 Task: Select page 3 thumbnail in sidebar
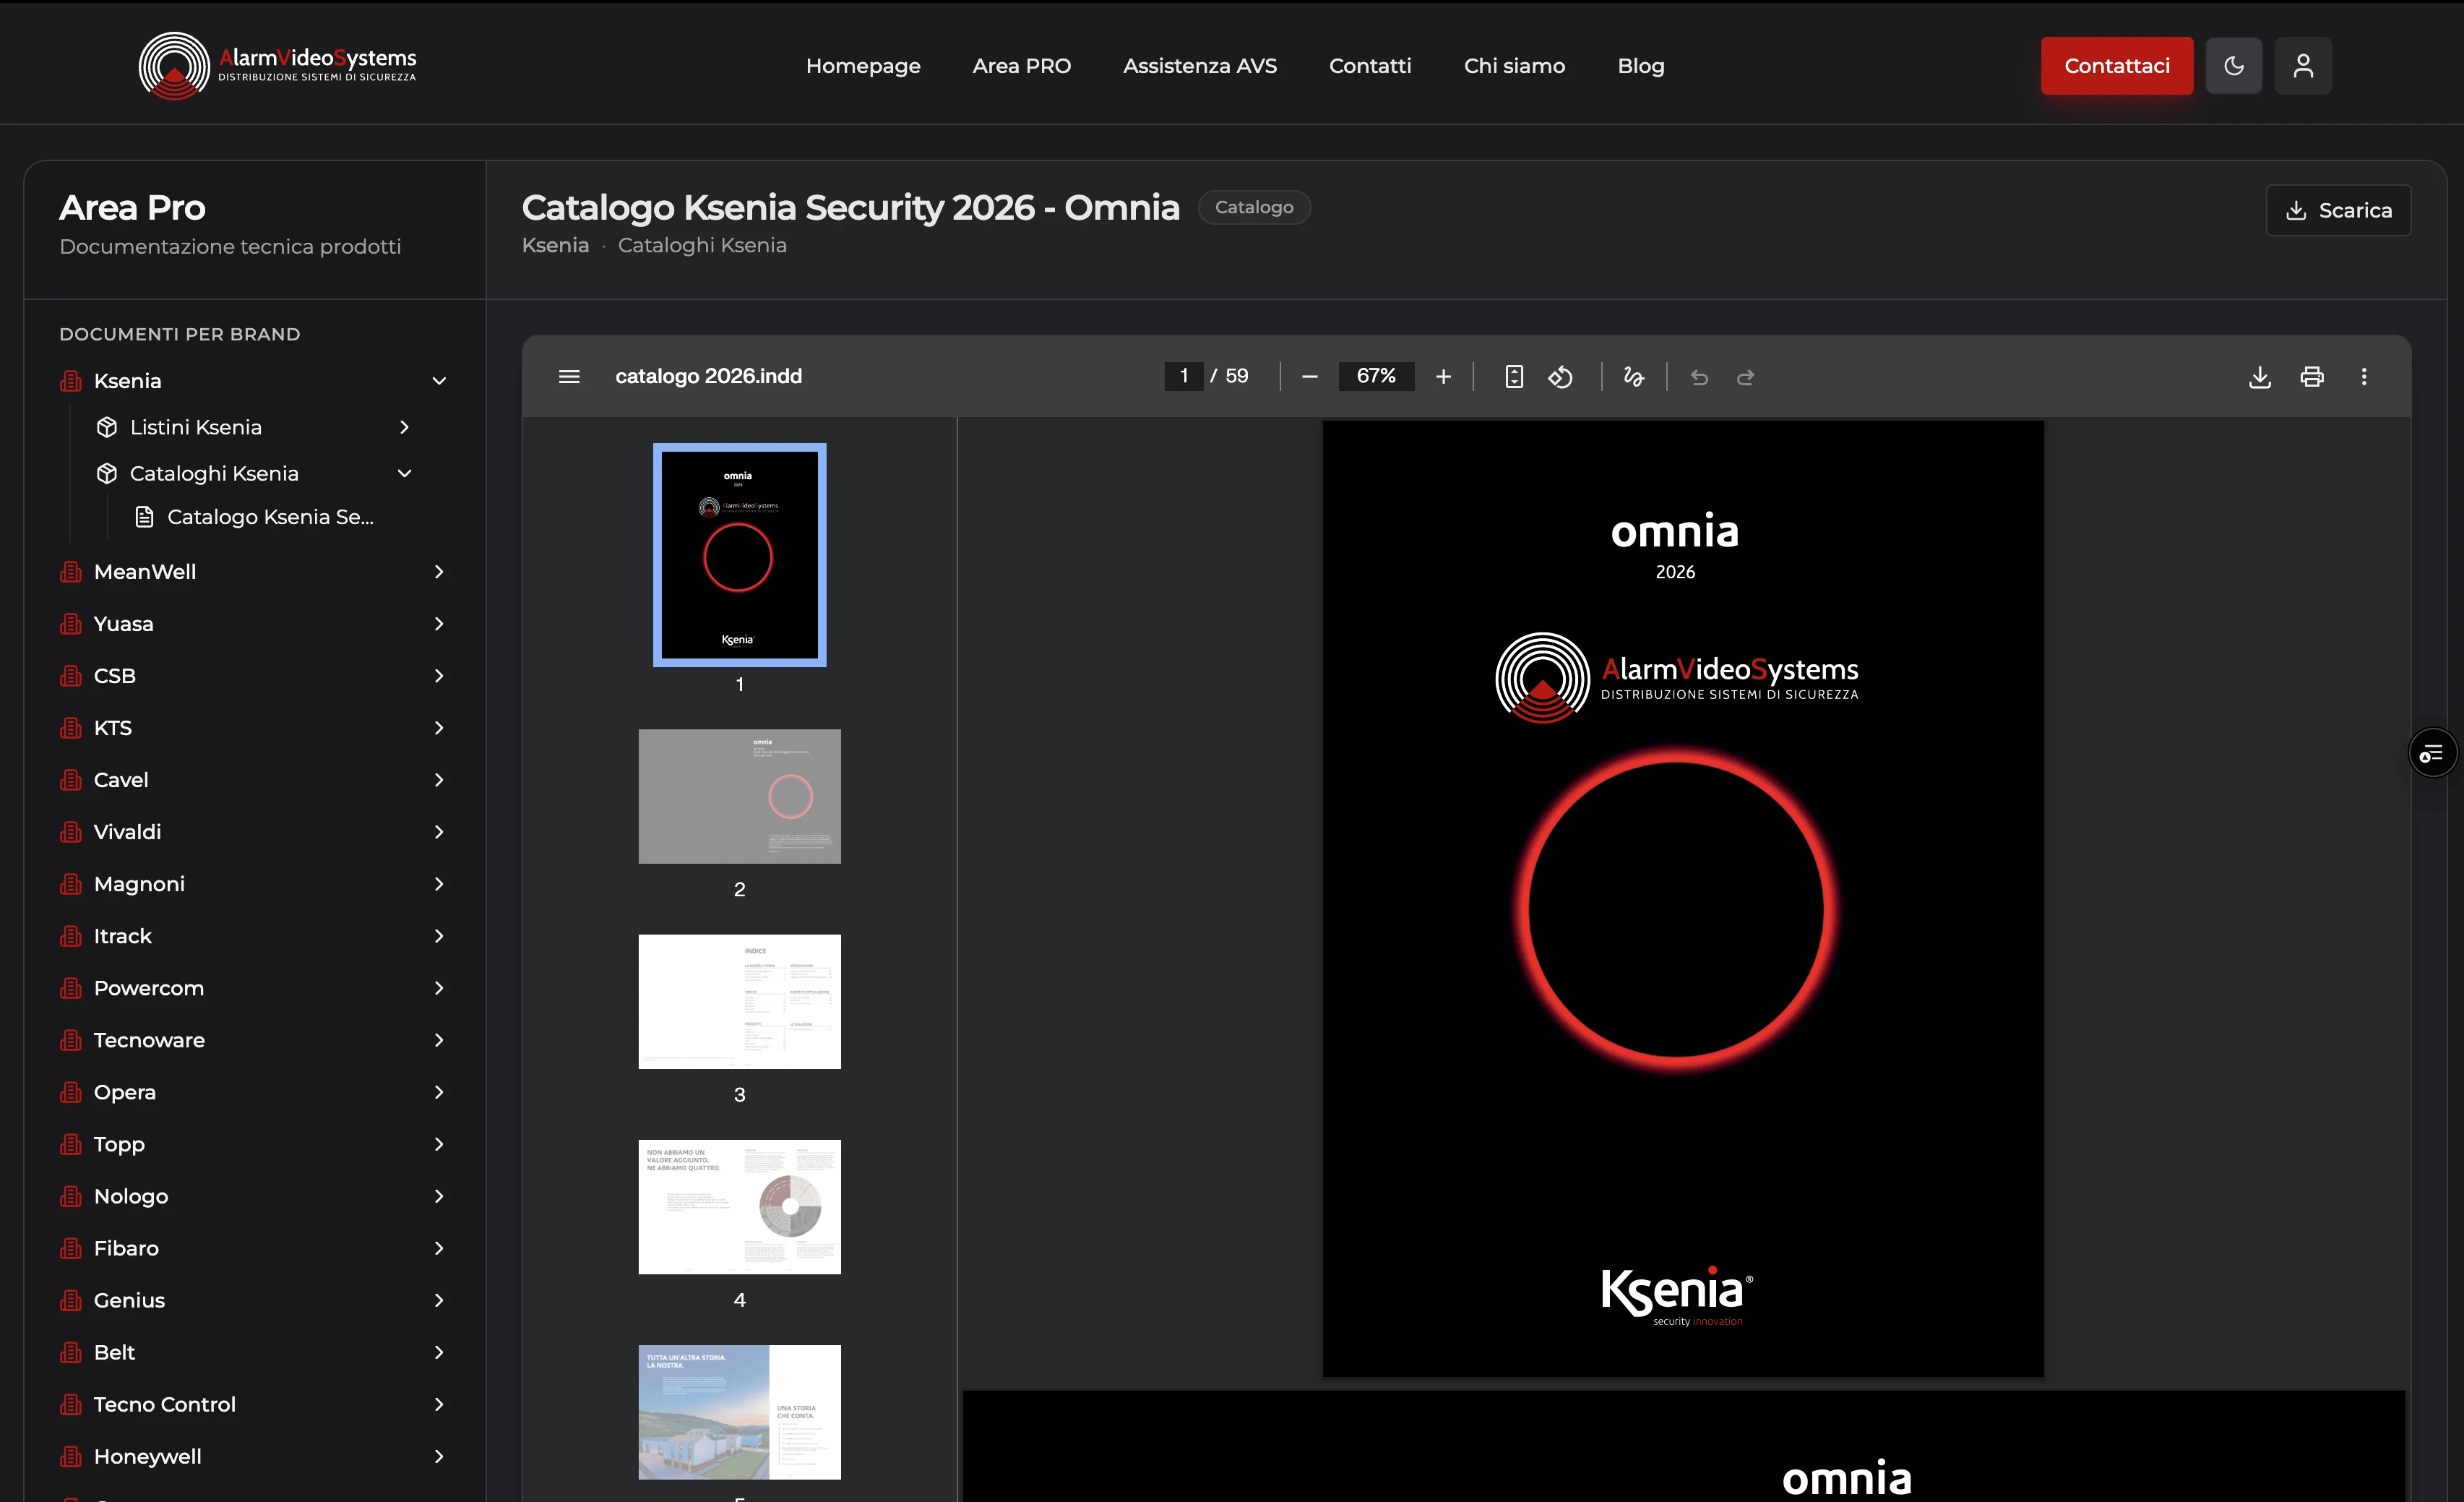[x=739, y=1001]
